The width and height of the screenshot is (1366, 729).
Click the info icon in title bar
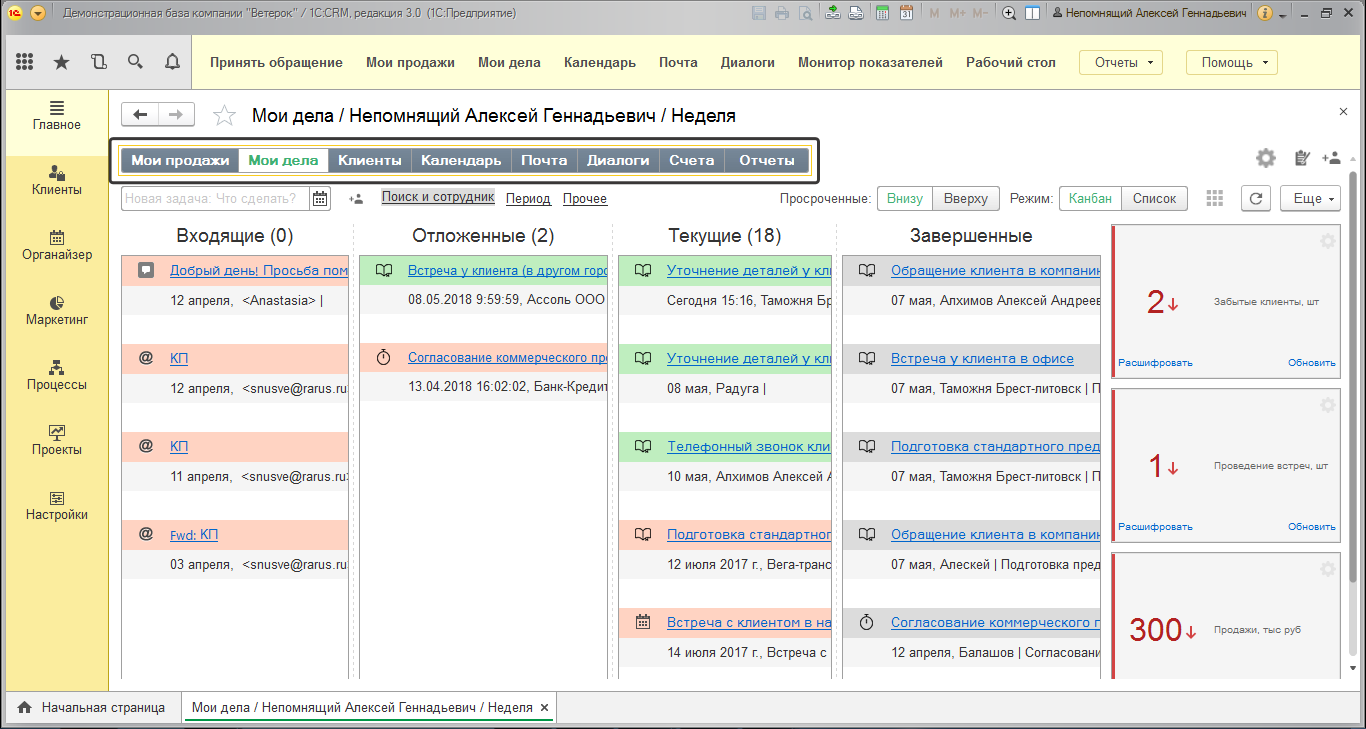pos(1265,13)
